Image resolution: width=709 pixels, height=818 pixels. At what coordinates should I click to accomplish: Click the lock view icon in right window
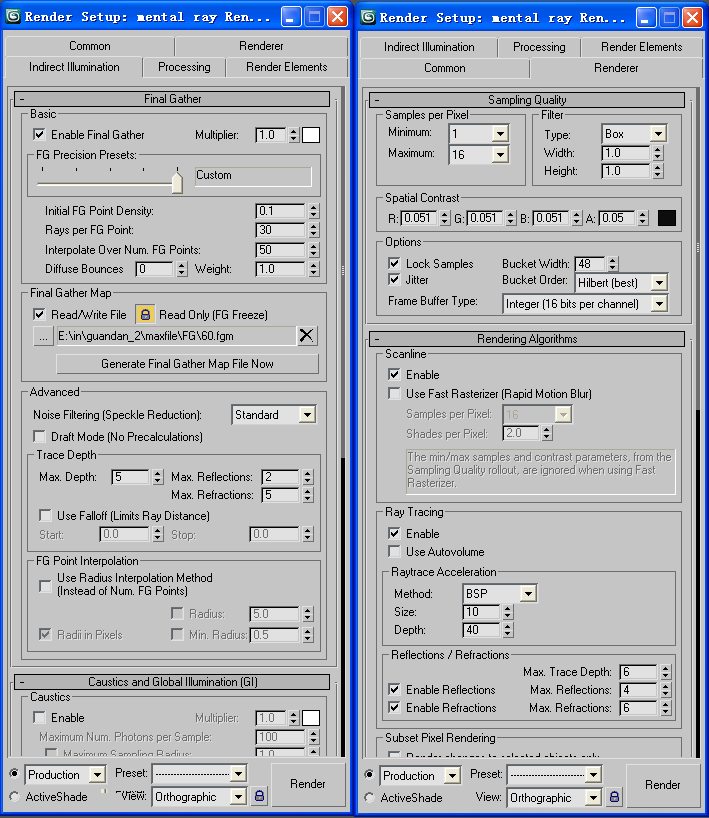tap(615, 797)
